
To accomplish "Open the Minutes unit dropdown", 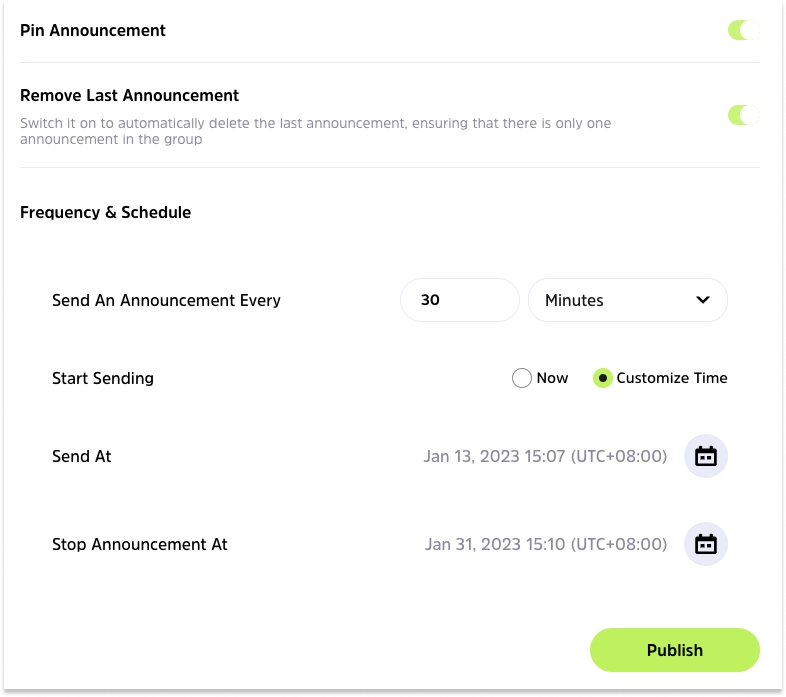I will [x=627, y=300].
